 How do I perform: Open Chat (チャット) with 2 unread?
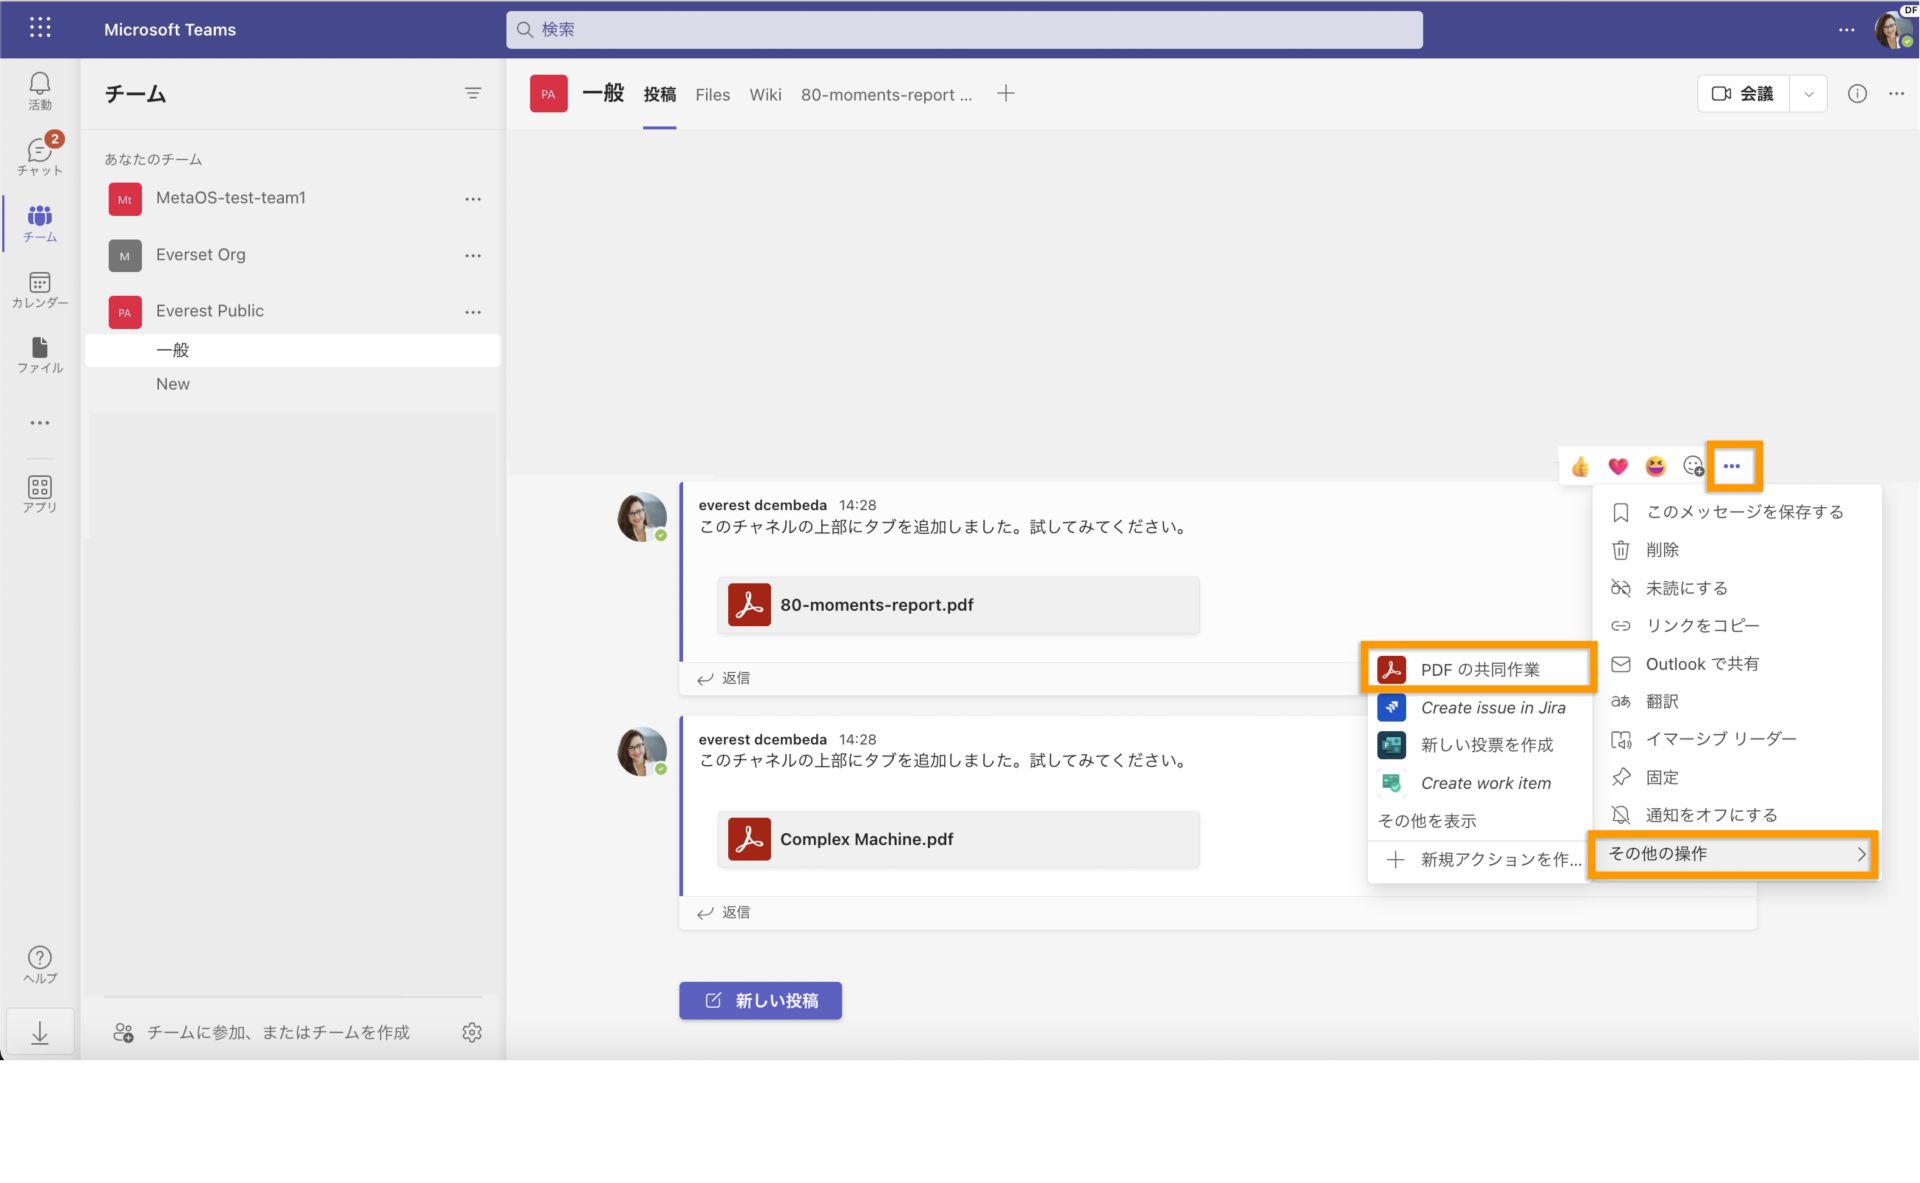point(40,156)
